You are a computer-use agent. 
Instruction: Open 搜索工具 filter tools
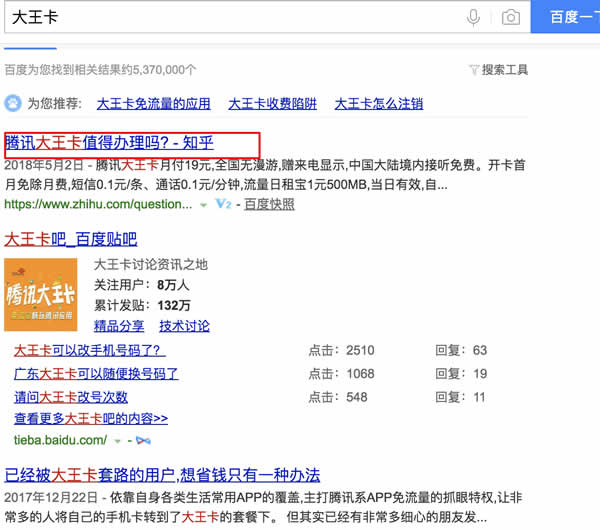click(x=498, y=70)
